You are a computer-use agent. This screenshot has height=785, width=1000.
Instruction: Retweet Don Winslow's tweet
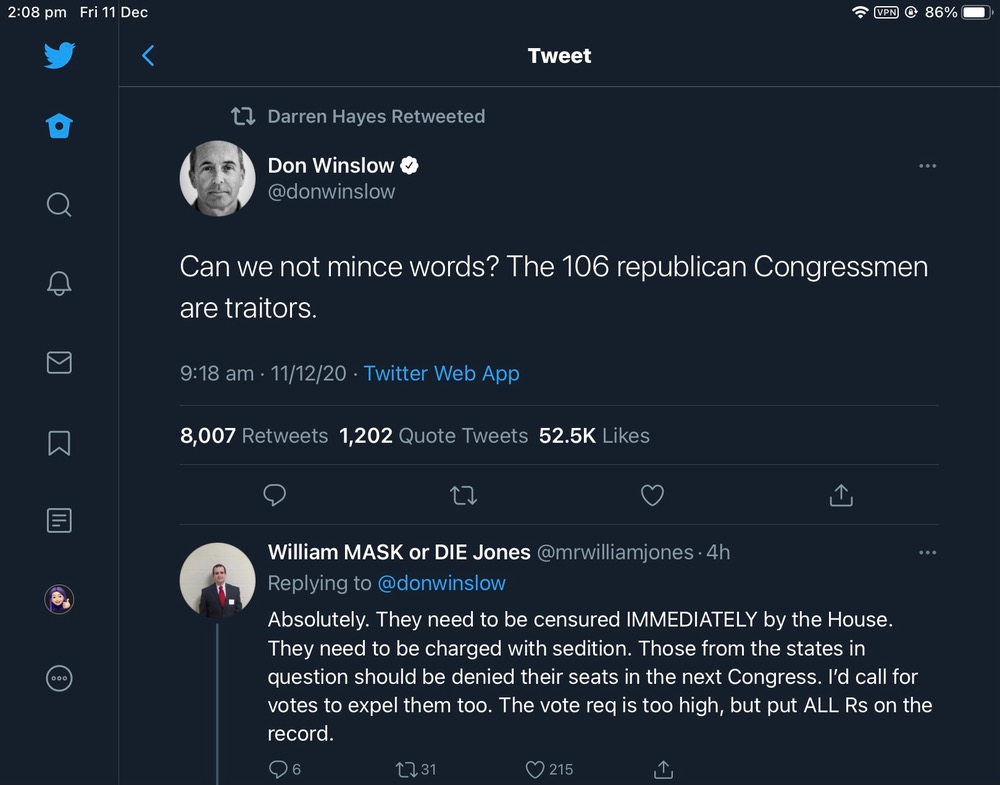tap(463, 495)
